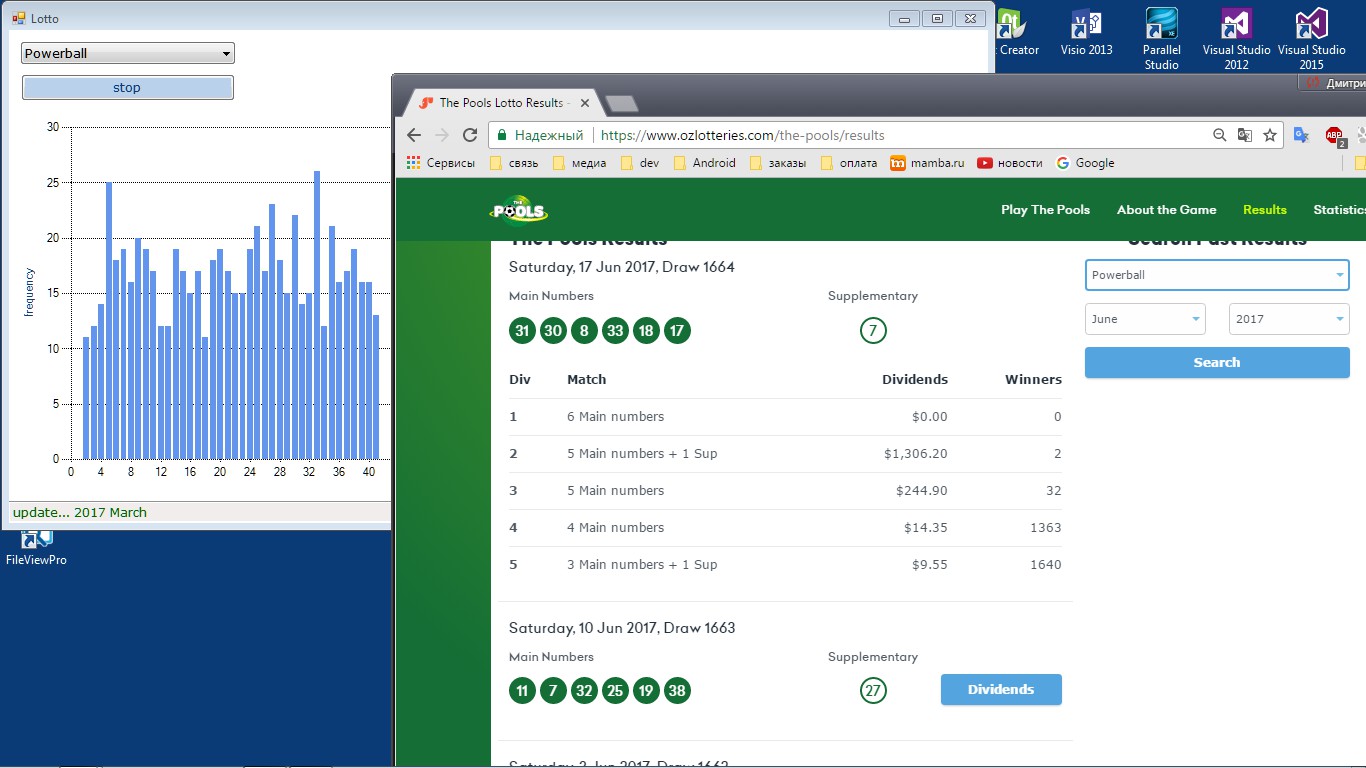The image size is (1366, 768).
Task: Open the June month dropdown
Action: click(x=1145, y=319)
